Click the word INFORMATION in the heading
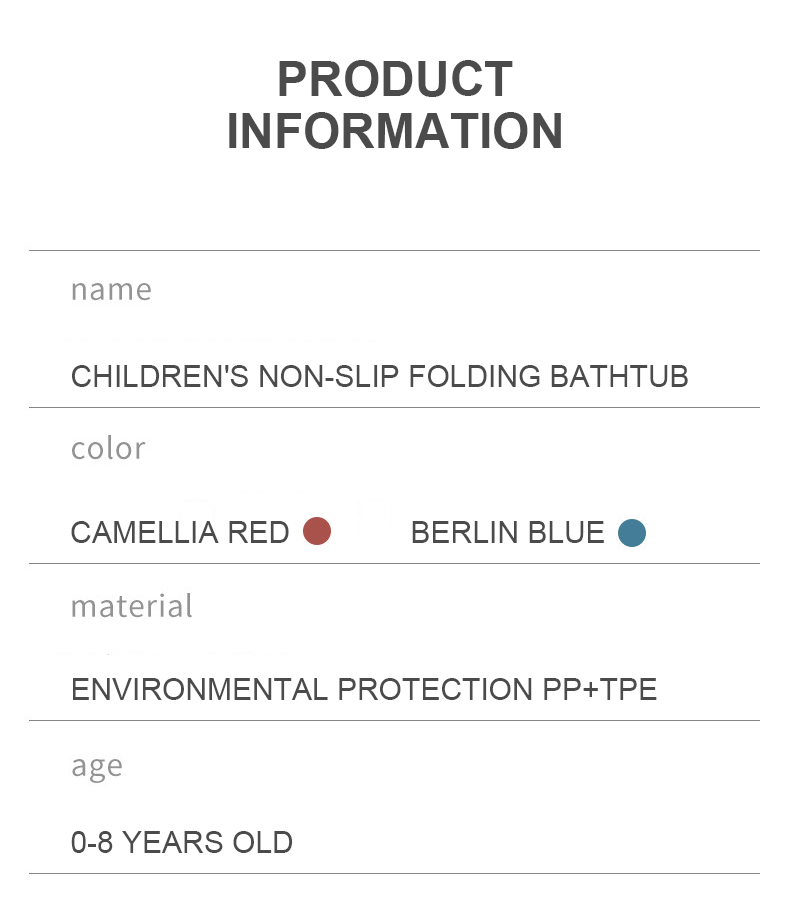Screen dimensions: 790x912 pyautogui.click(x=395, y=132)
